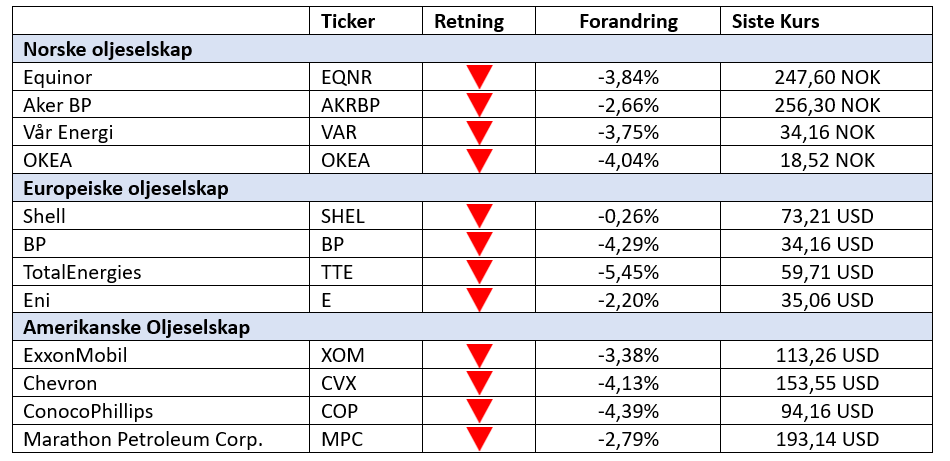
Task: Click Marathon Petroleum's red down arrow
Action: tap(480, 438)
